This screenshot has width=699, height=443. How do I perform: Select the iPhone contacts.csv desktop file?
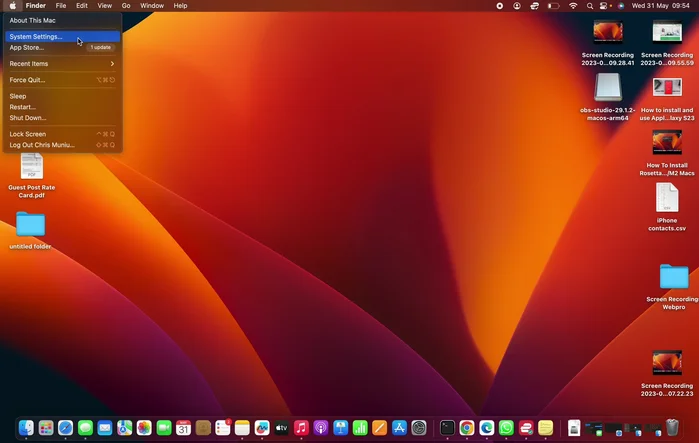click(667, 198)
